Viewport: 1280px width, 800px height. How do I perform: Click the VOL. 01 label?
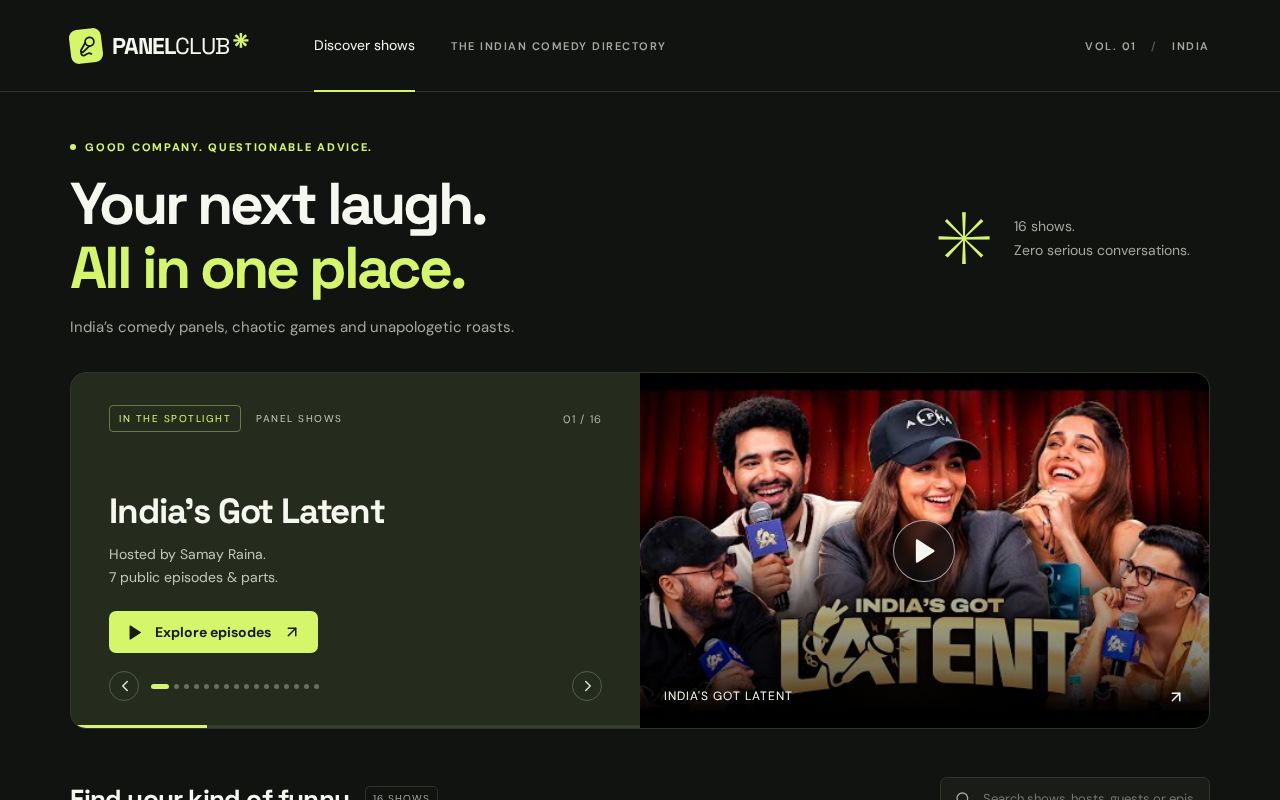1110,46
